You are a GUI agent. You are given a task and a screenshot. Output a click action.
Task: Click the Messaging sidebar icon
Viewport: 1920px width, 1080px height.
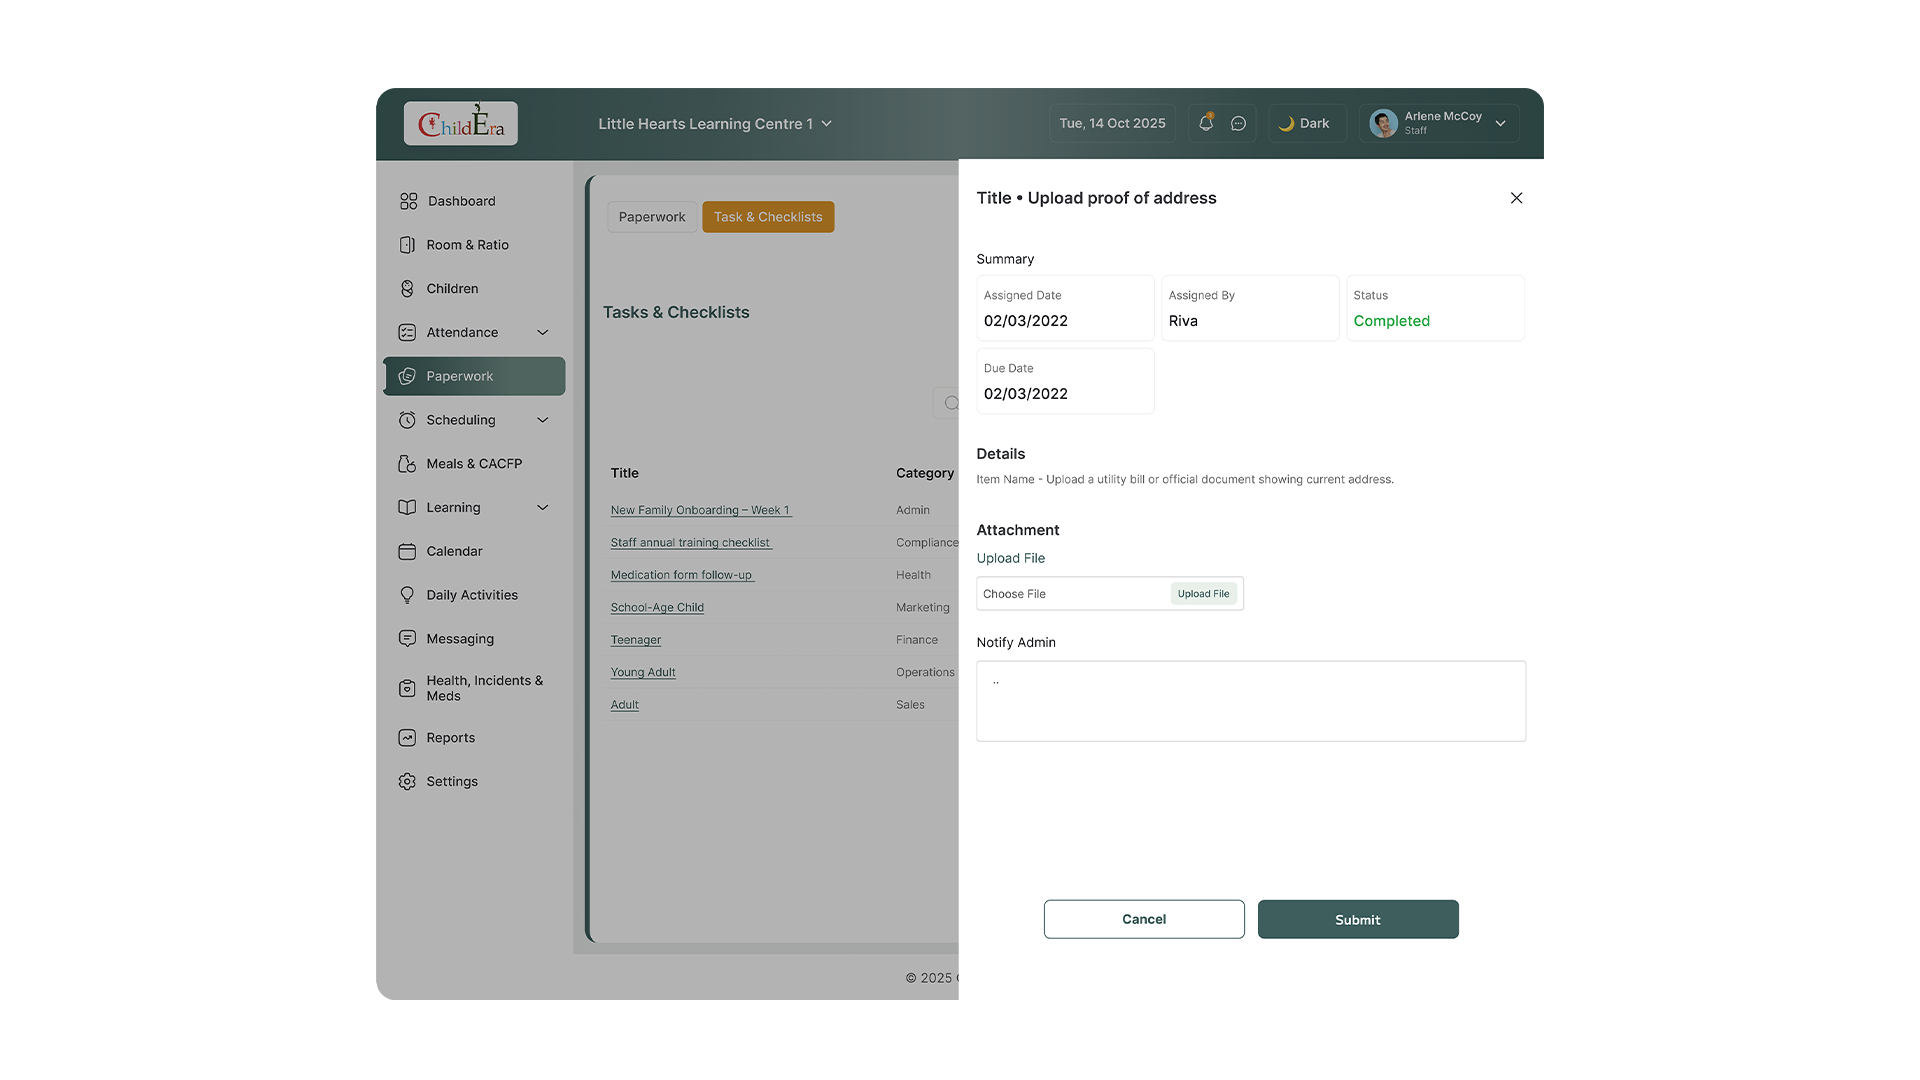click(407, 639)
